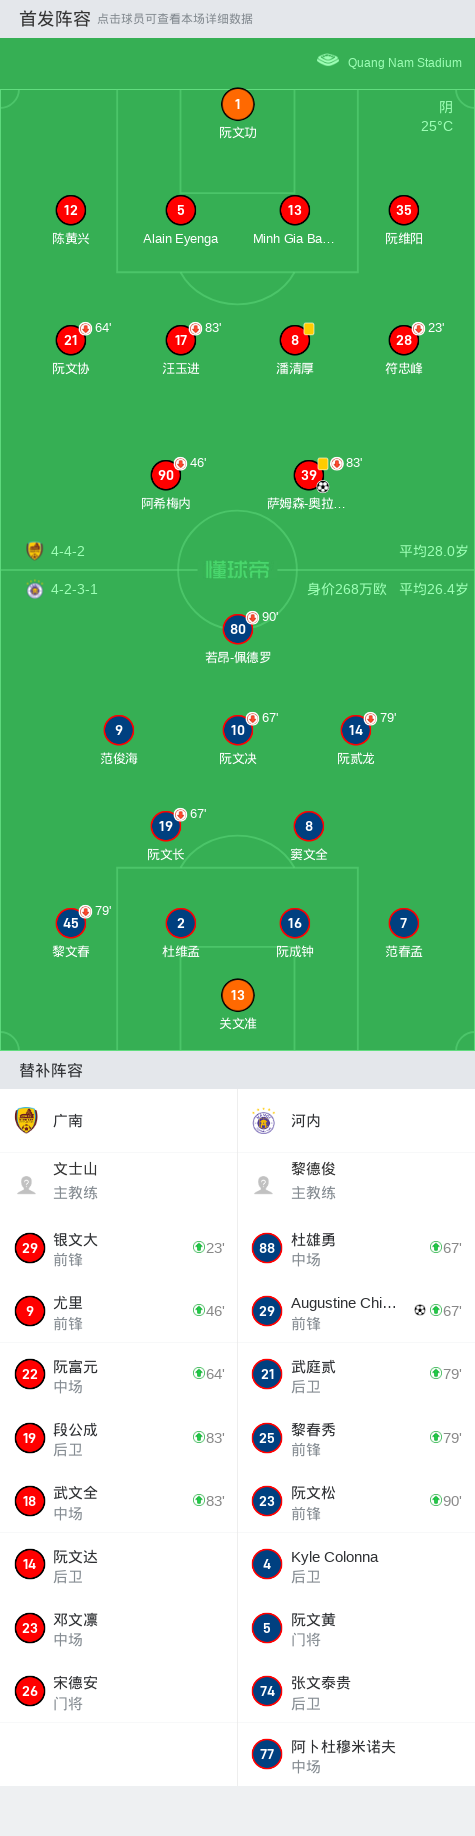
Task: Select number 7 范春孟 defender icon
Action: coord(403,923)
